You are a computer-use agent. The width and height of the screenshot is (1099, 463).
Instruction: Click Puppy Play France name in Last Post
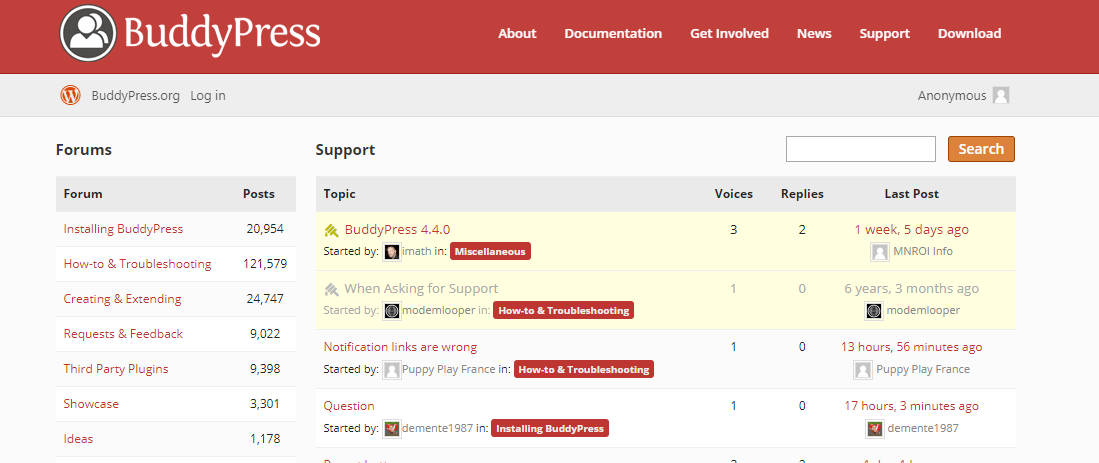(922, 369)
